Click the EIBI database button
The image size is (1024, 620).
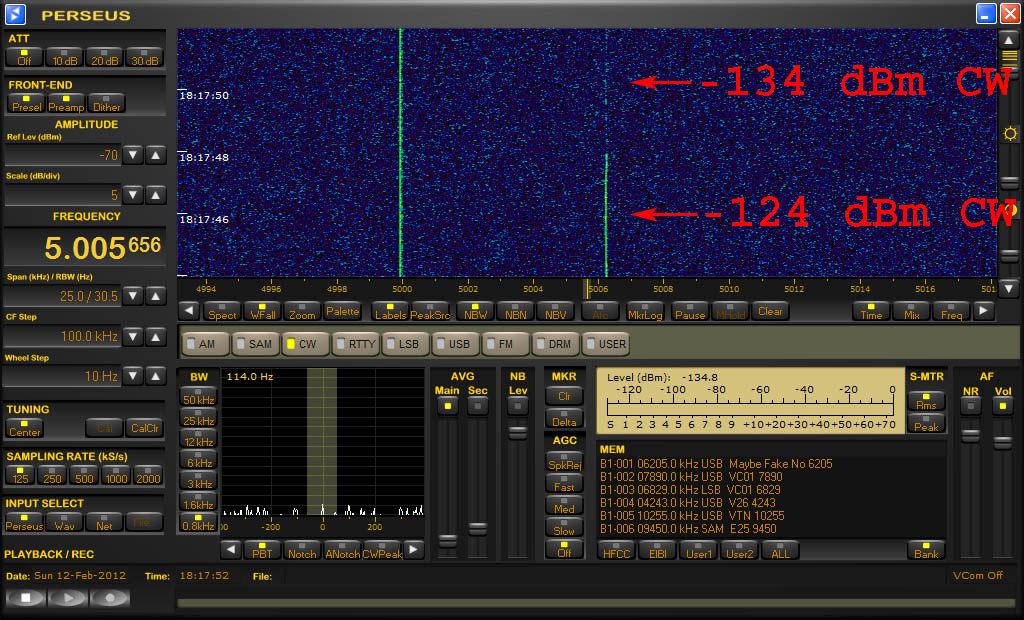tap(657, 550)
